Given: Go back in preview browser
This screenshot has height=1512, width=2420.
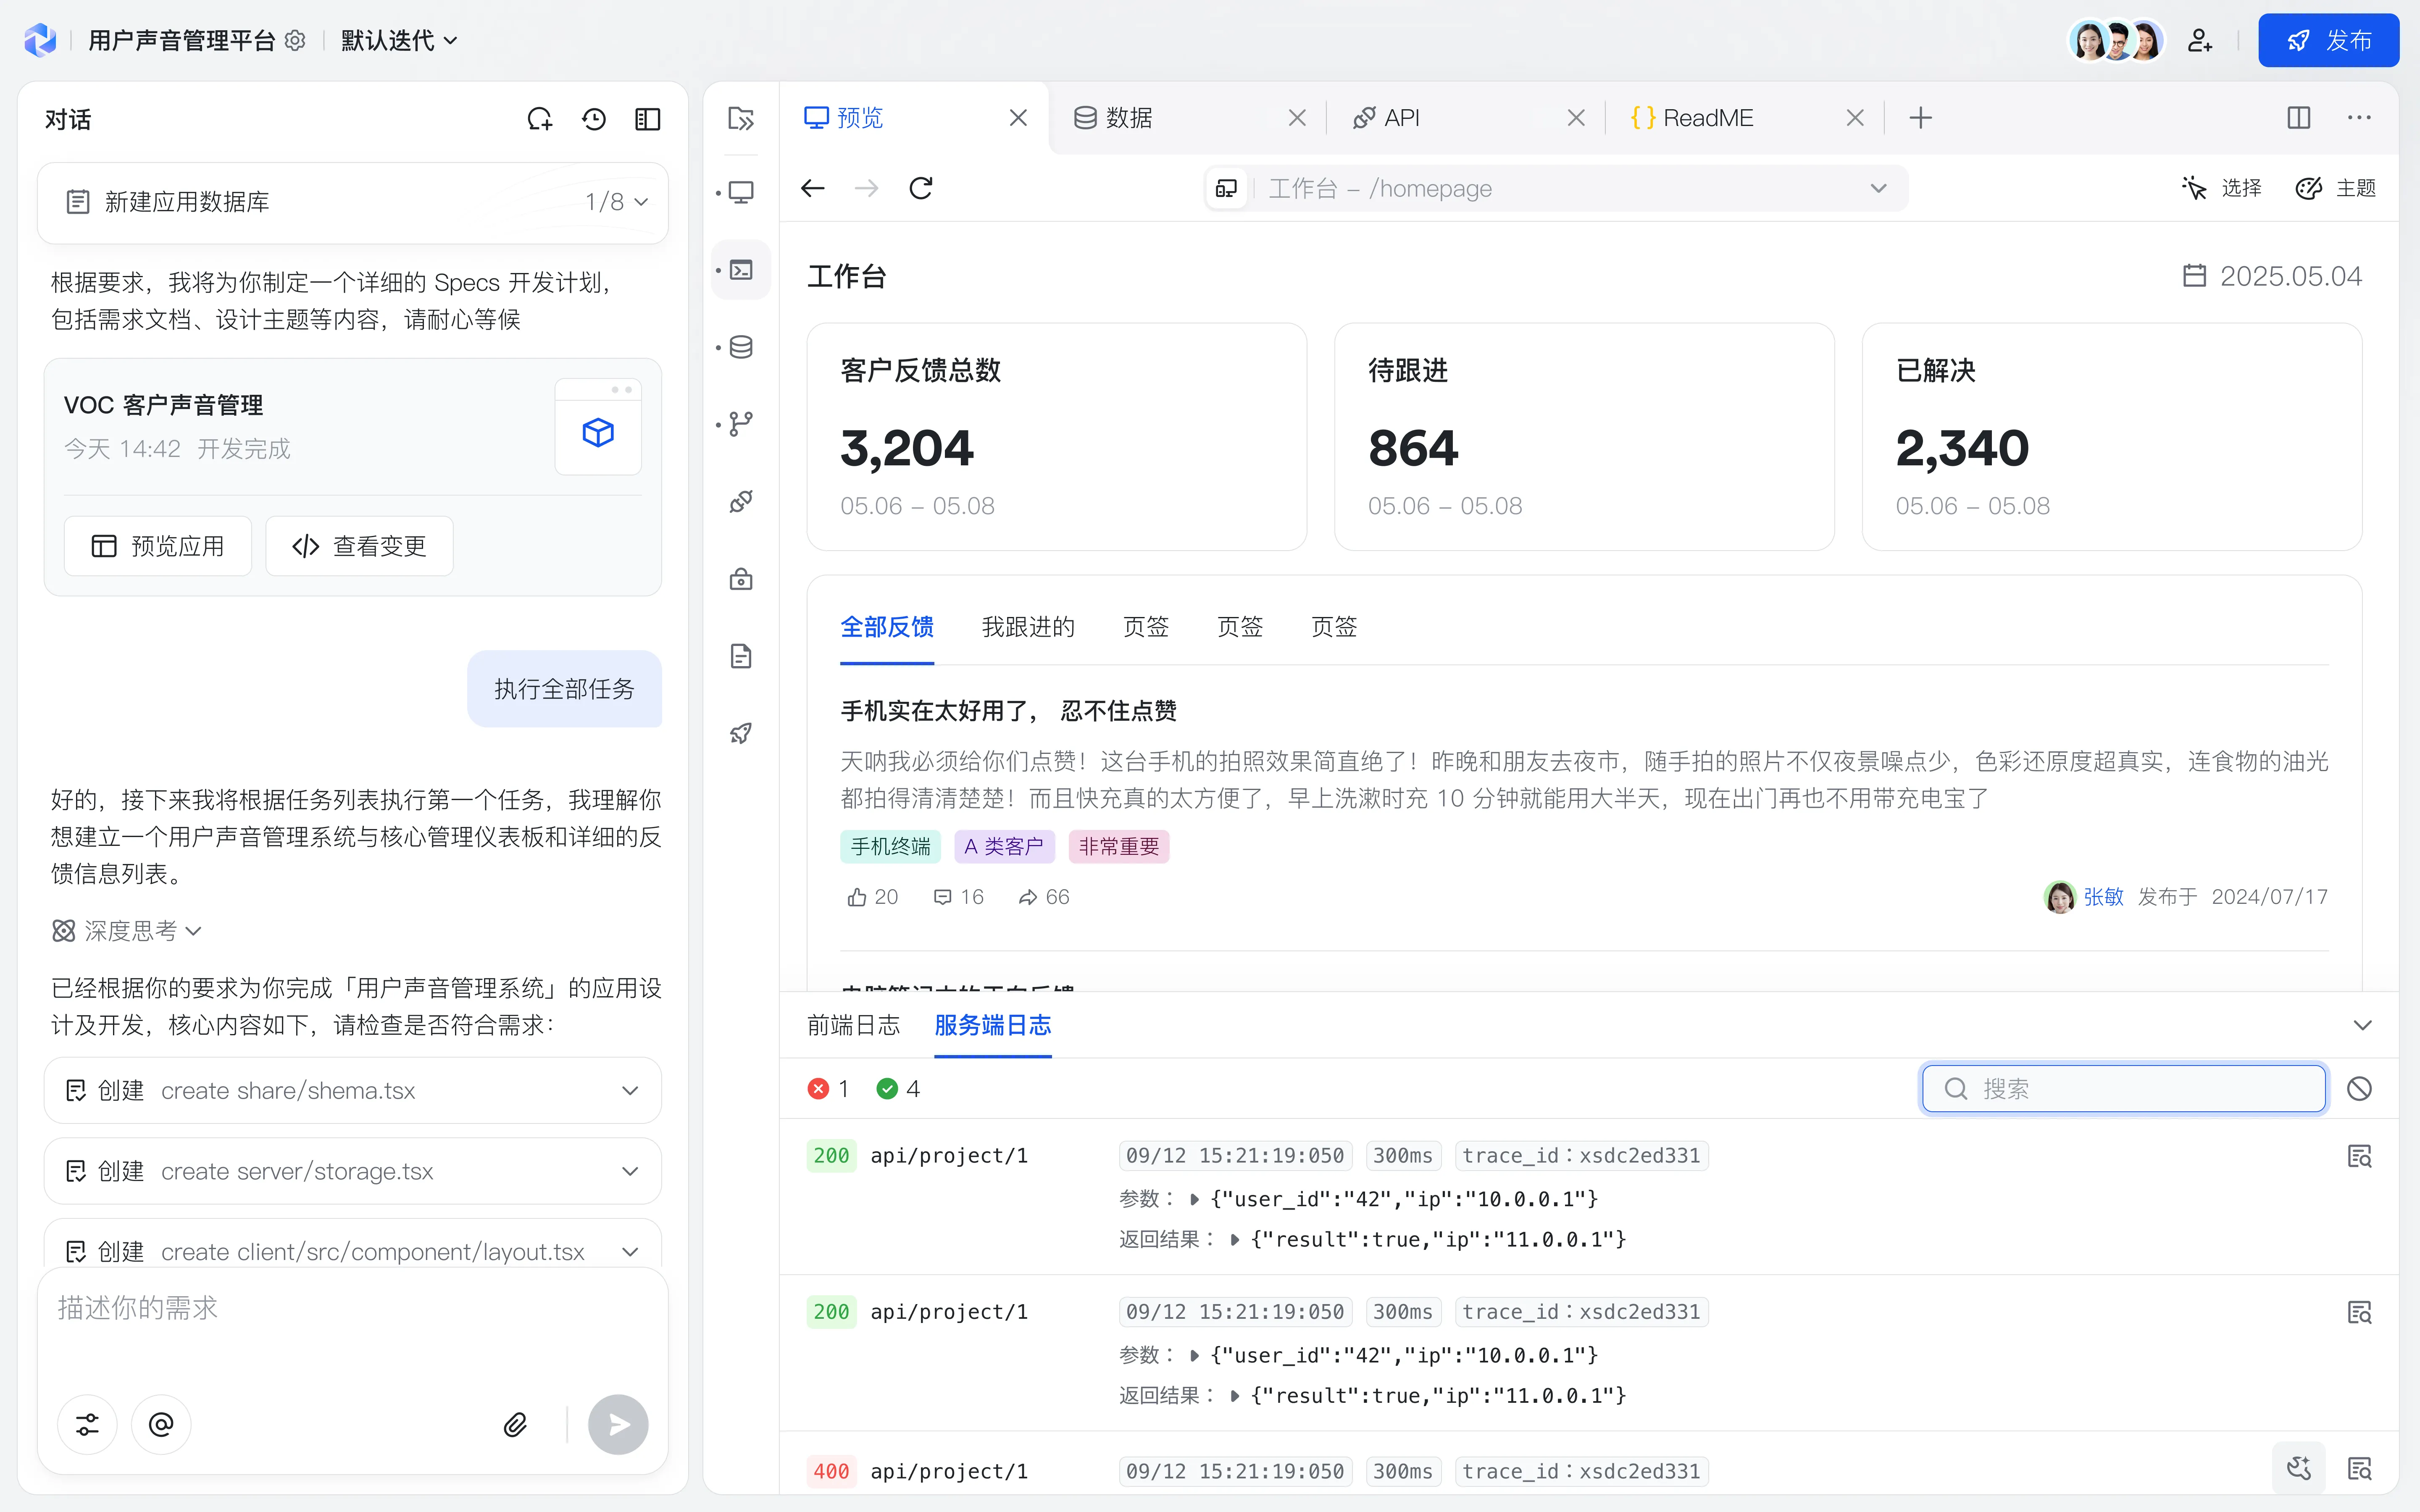Looking at the screenshot, I should pos(813,188).
